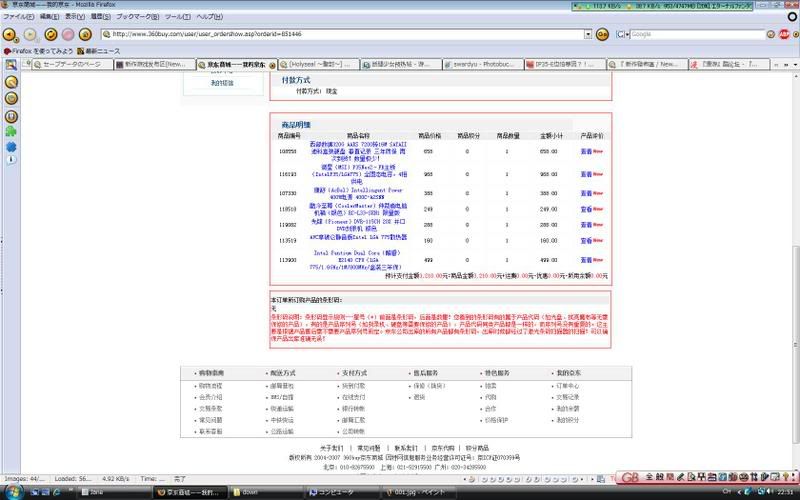Open the Home page button
This screenshot has height=500, width=800.
click(85, 34)
